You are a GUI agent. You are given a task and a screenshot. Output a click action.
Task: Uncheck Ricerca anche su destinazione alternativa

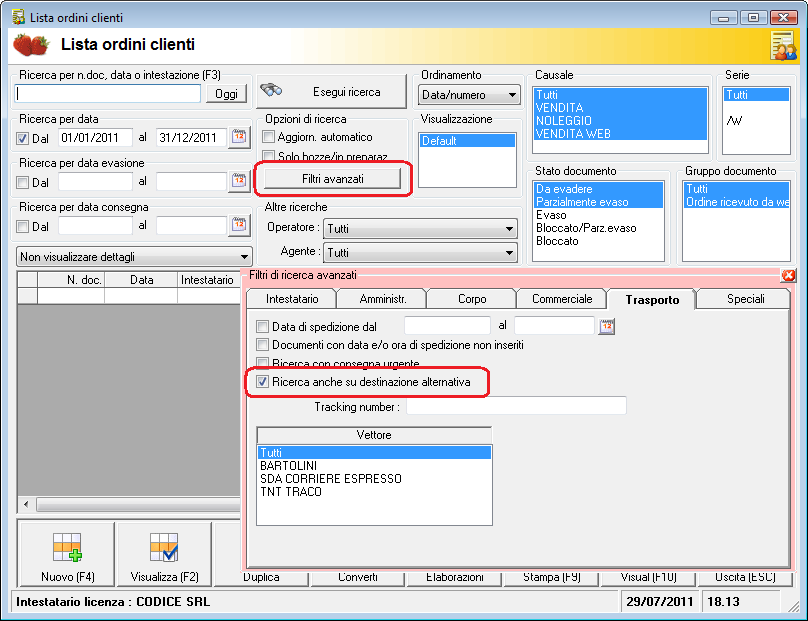(262, 381)
